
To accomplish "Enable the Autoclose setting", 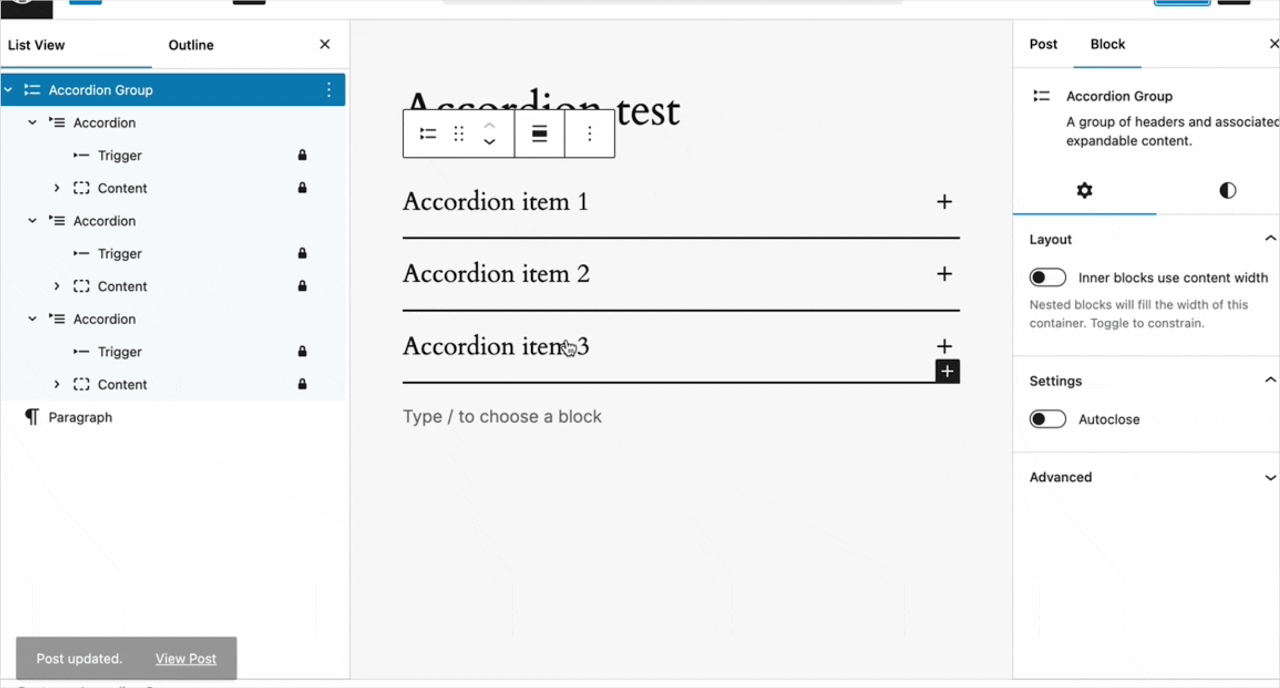I will coord(1048,420).
